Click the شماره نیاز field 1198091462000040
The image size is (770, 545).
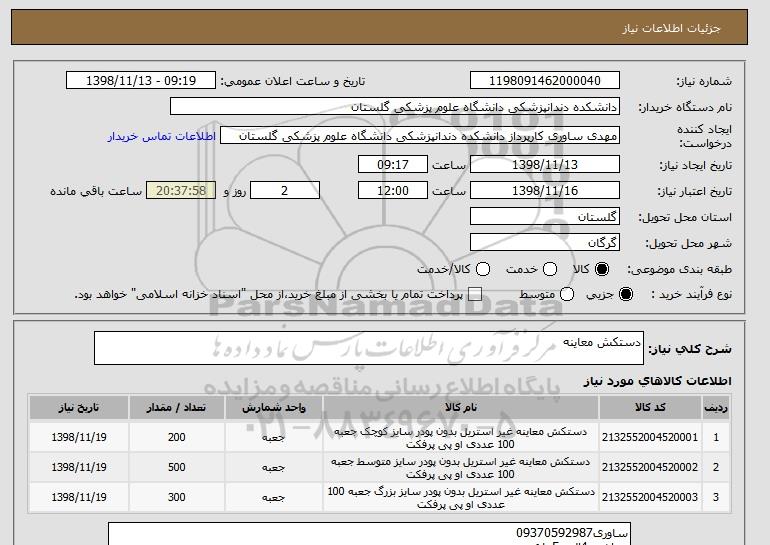pos(545,81)
